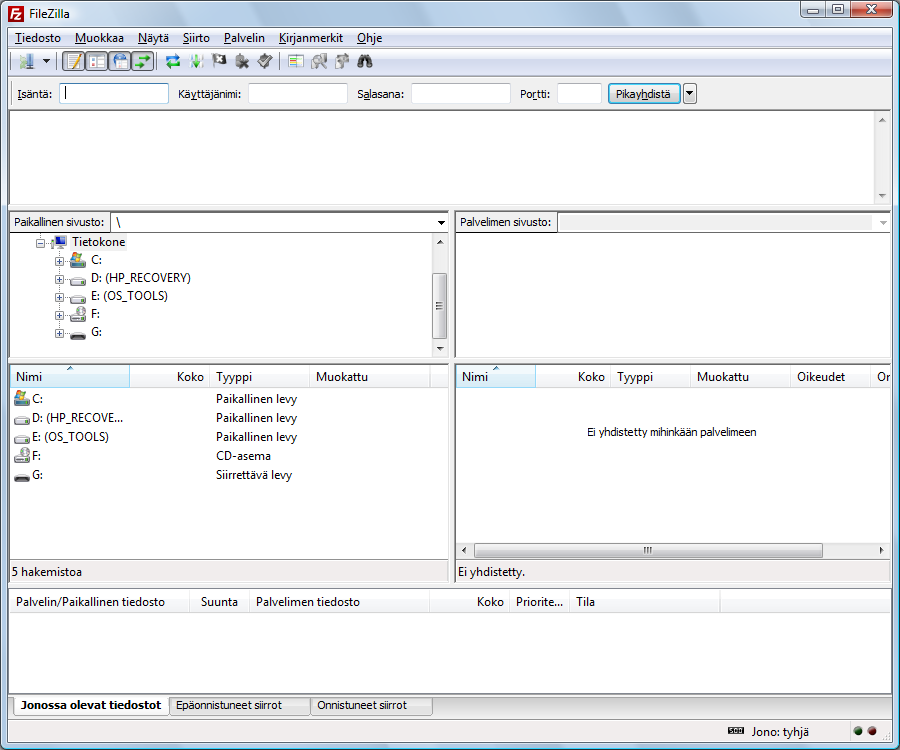Open the Tiedosto menu
Viewport: 900px width, 750px height.
[38, 38]
